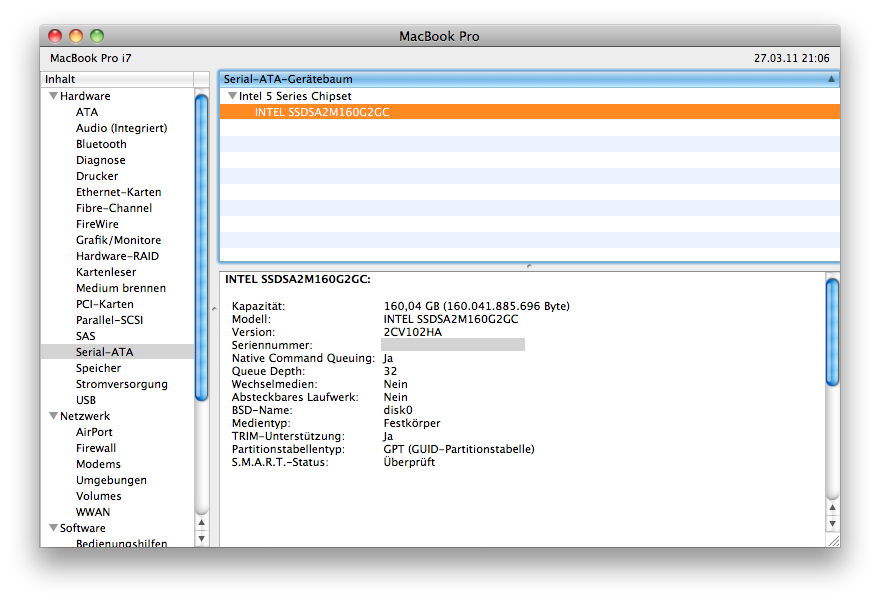Image resolution: width=880 pixels, height=602 pixels.
Task: Click the sidebar pane divider handle
Action: coord(214,309)
